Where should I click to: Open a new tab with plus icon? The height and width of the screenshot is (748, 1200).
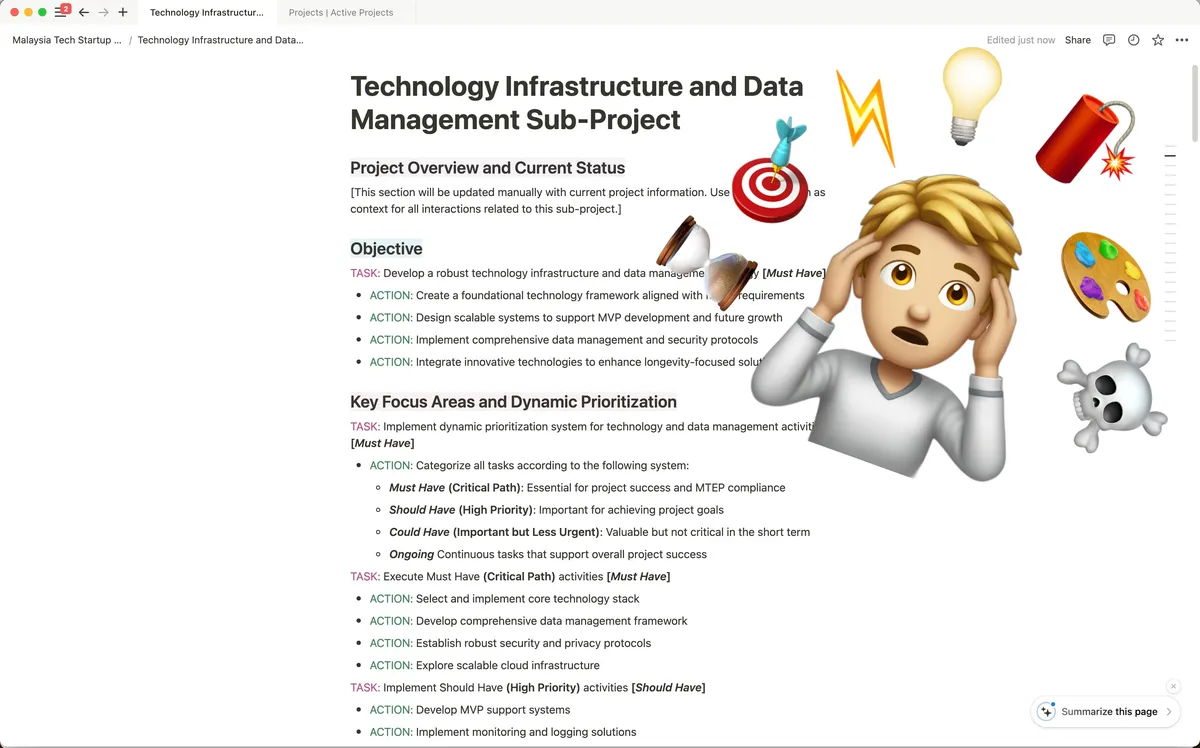[123, 13]
